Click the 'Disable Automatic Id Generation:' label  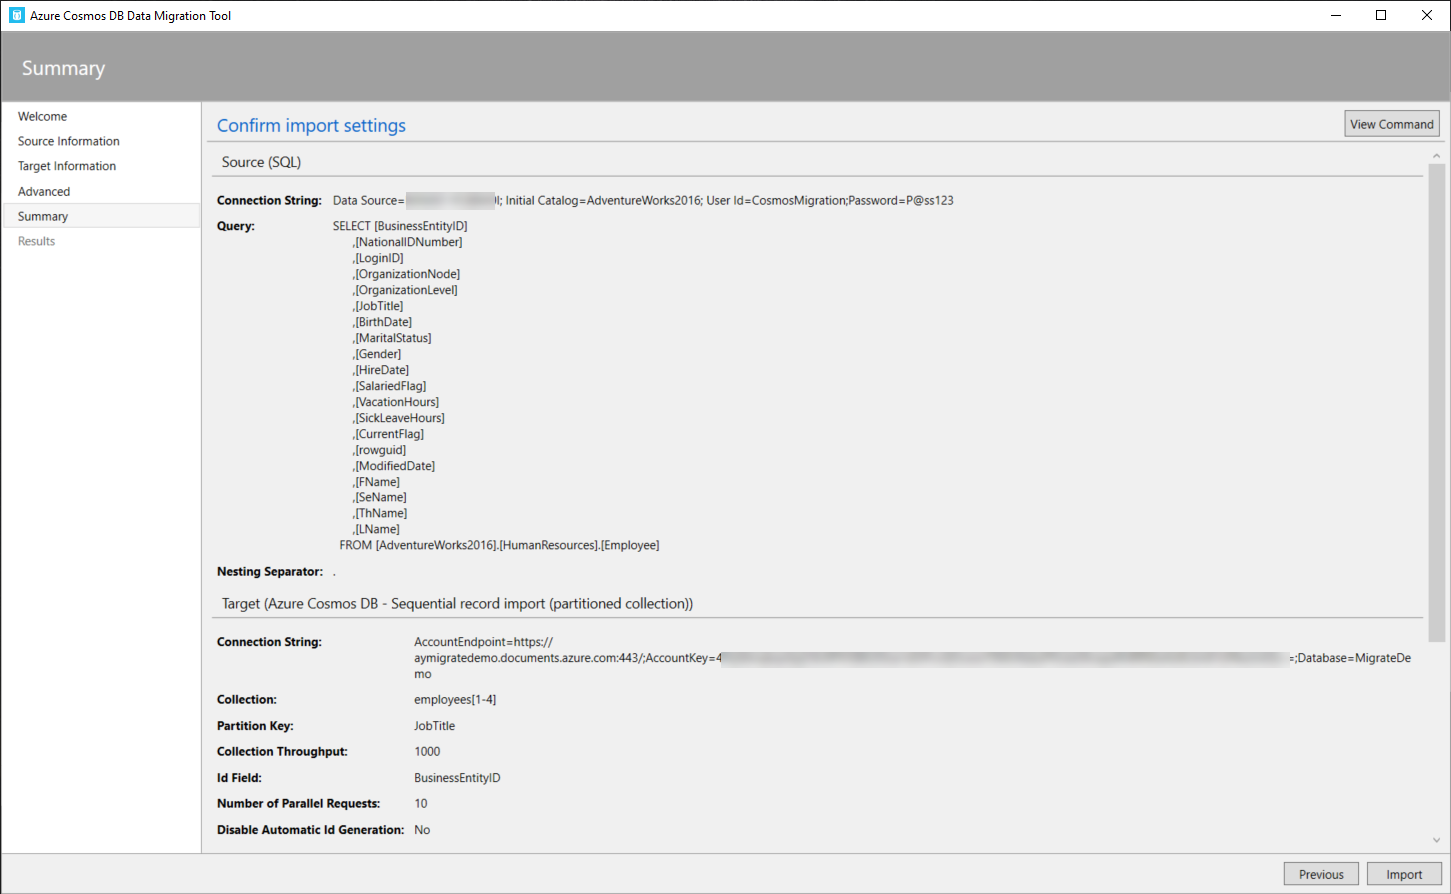[x=311, y=830]
